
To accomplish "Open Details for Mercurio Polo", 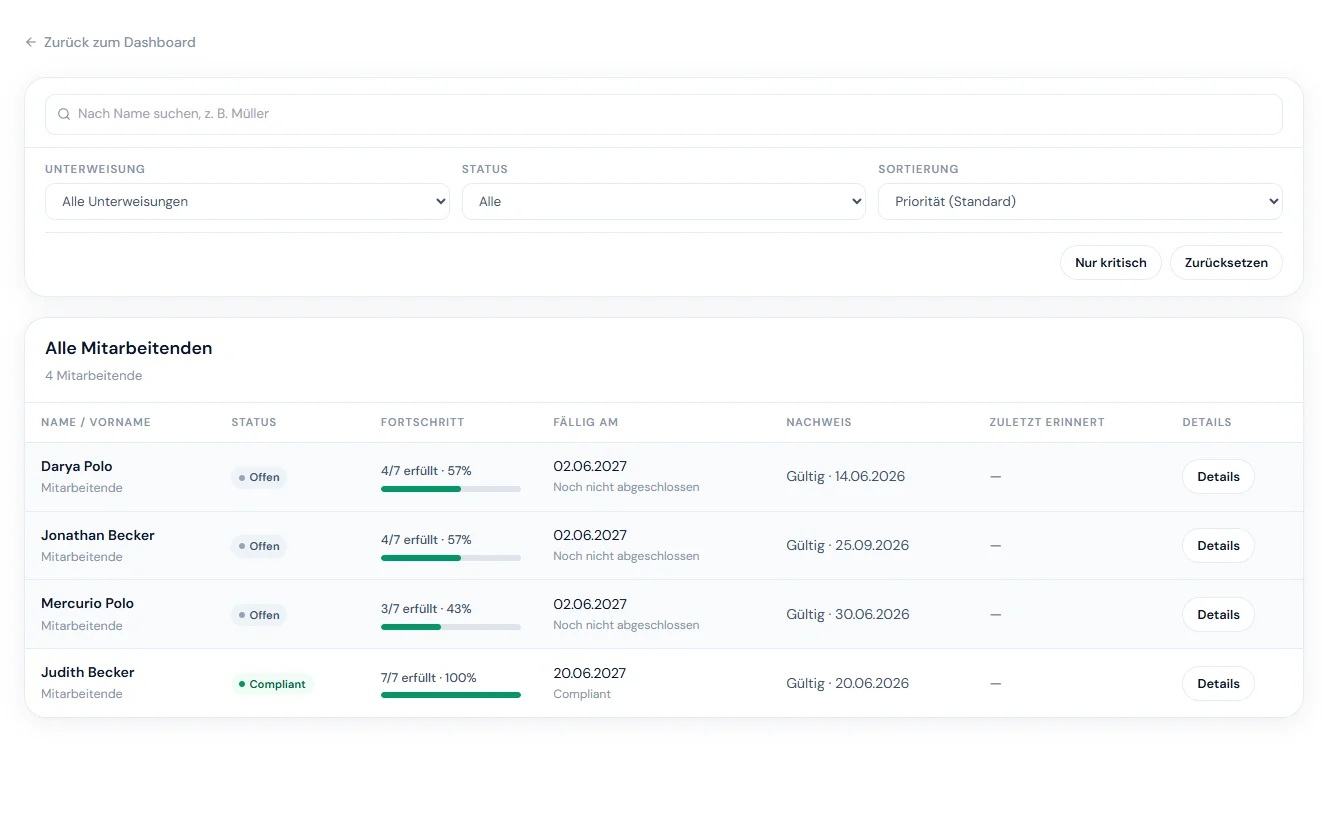I will (1218, 615).
